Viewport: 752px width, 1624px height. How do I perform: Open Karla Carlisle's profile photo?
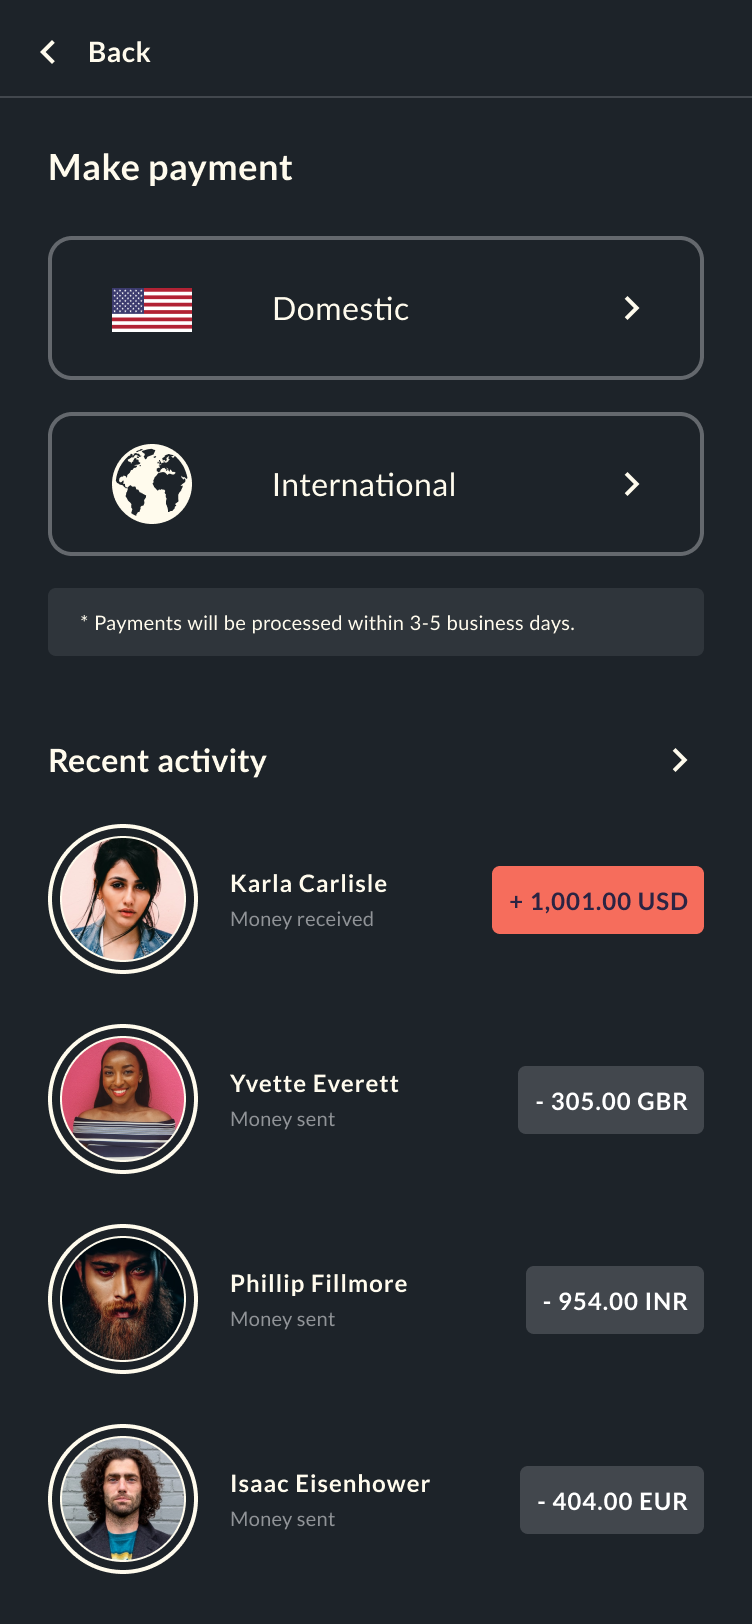[x=123, y=899]
